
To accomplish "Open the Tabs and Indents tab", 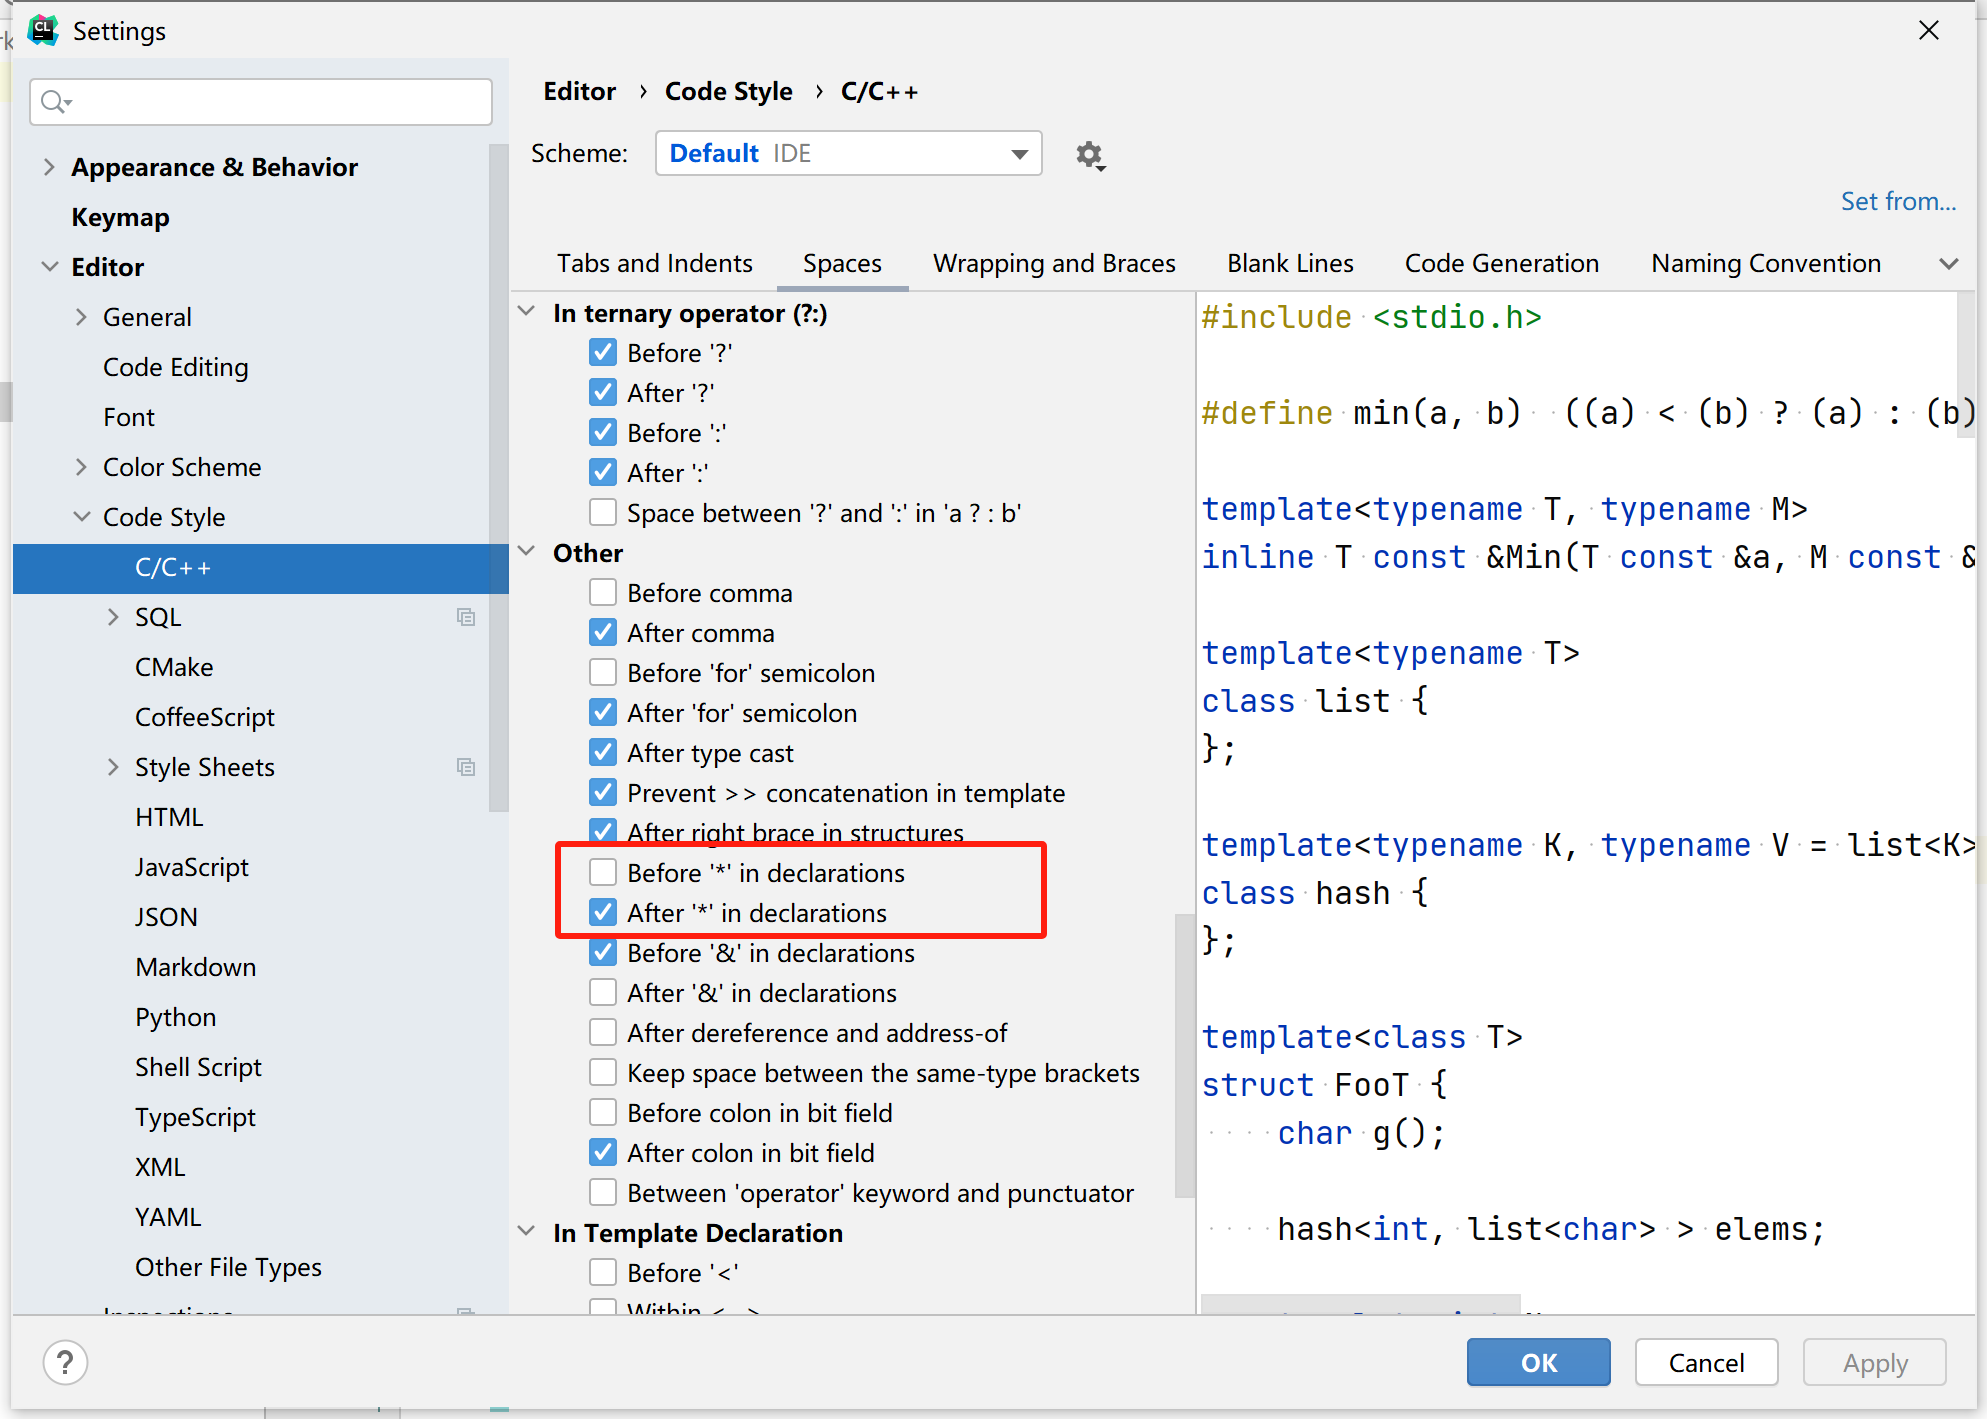I will click(x=654, y=264).
